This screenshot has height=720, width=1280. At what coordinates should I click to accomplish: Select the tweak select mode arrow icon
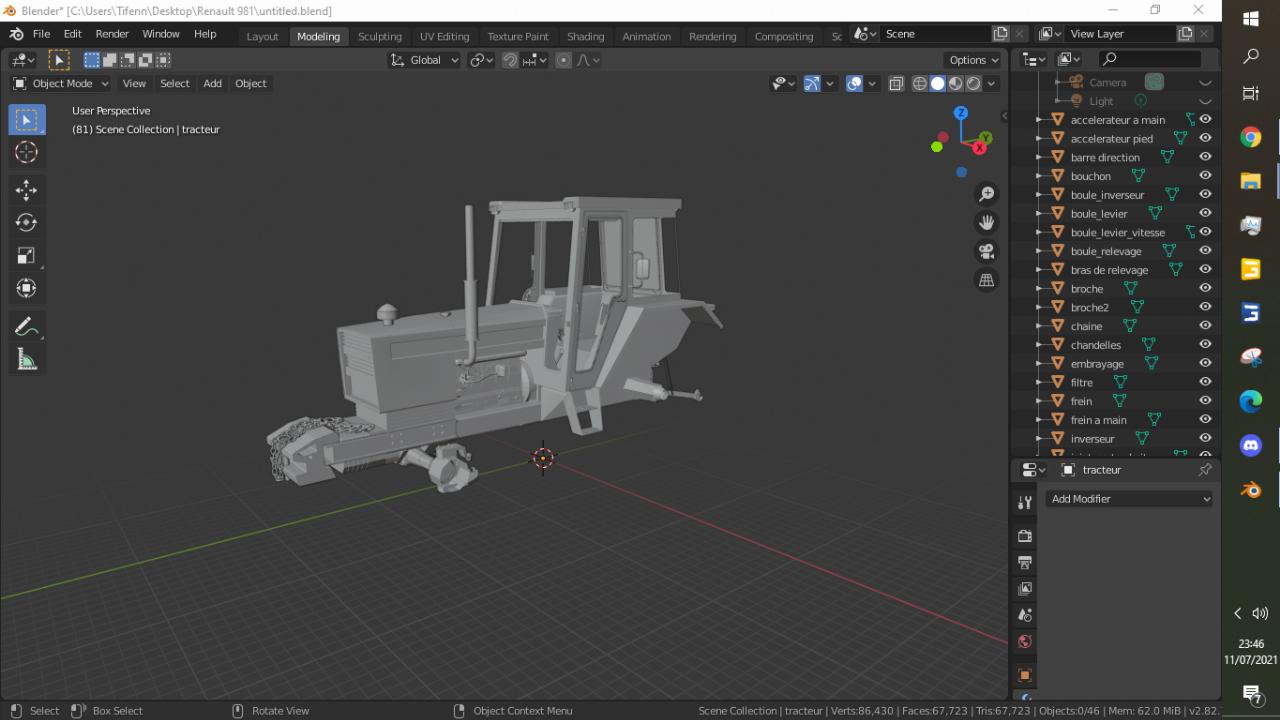[x=59, y=60]
